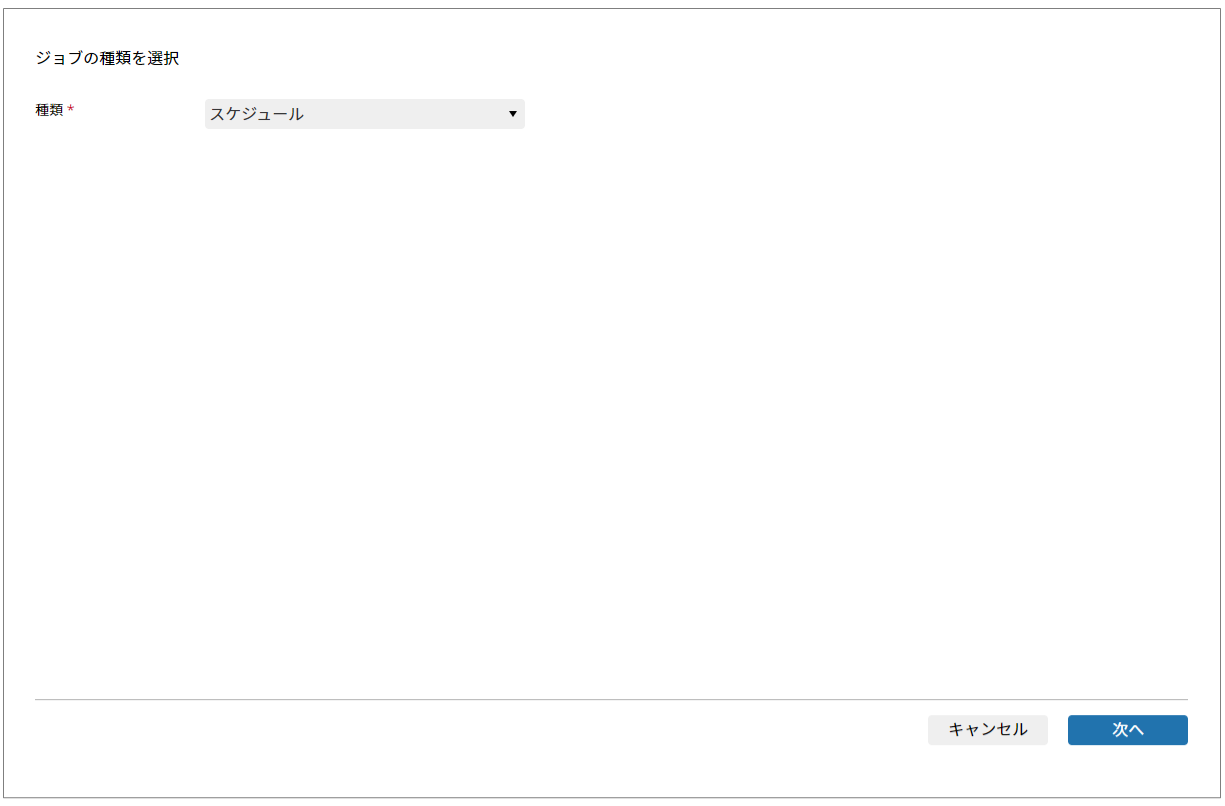Open the 種類 dropdown showing スケジュール
Viewport: 1225px width, 806px height.
pos(364,114)
